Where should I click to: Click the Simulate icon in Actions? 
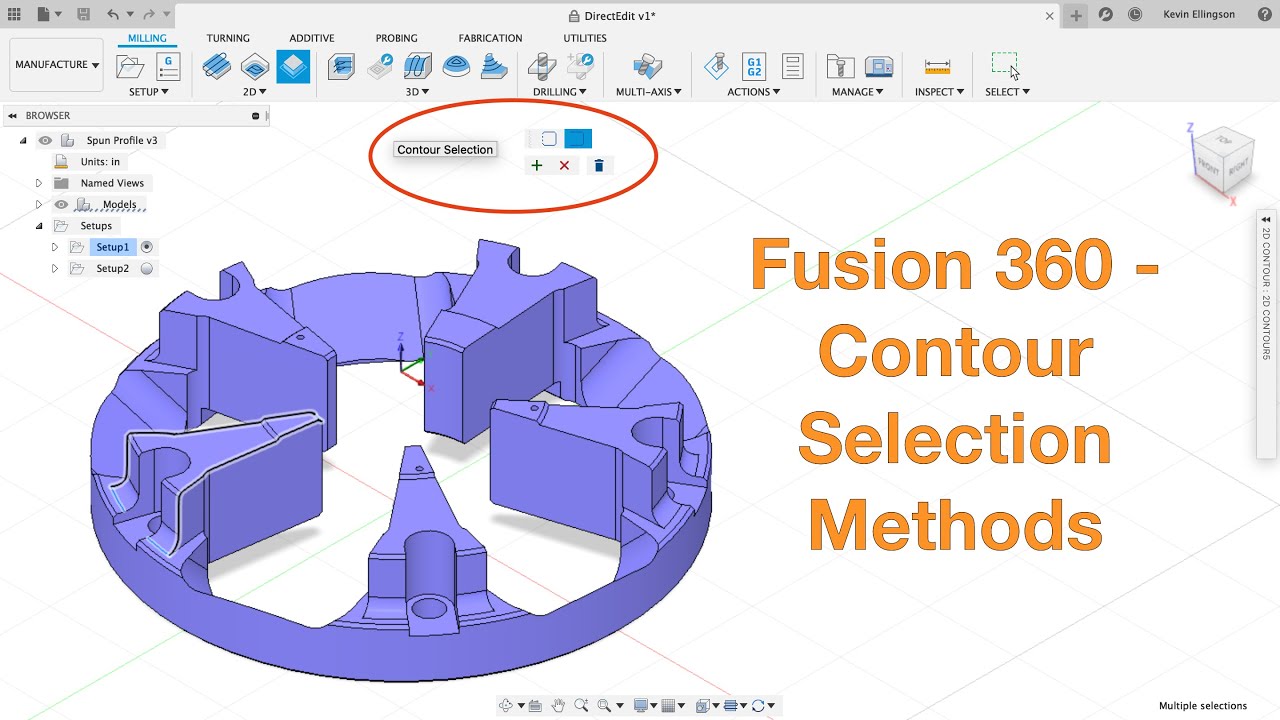716,67
